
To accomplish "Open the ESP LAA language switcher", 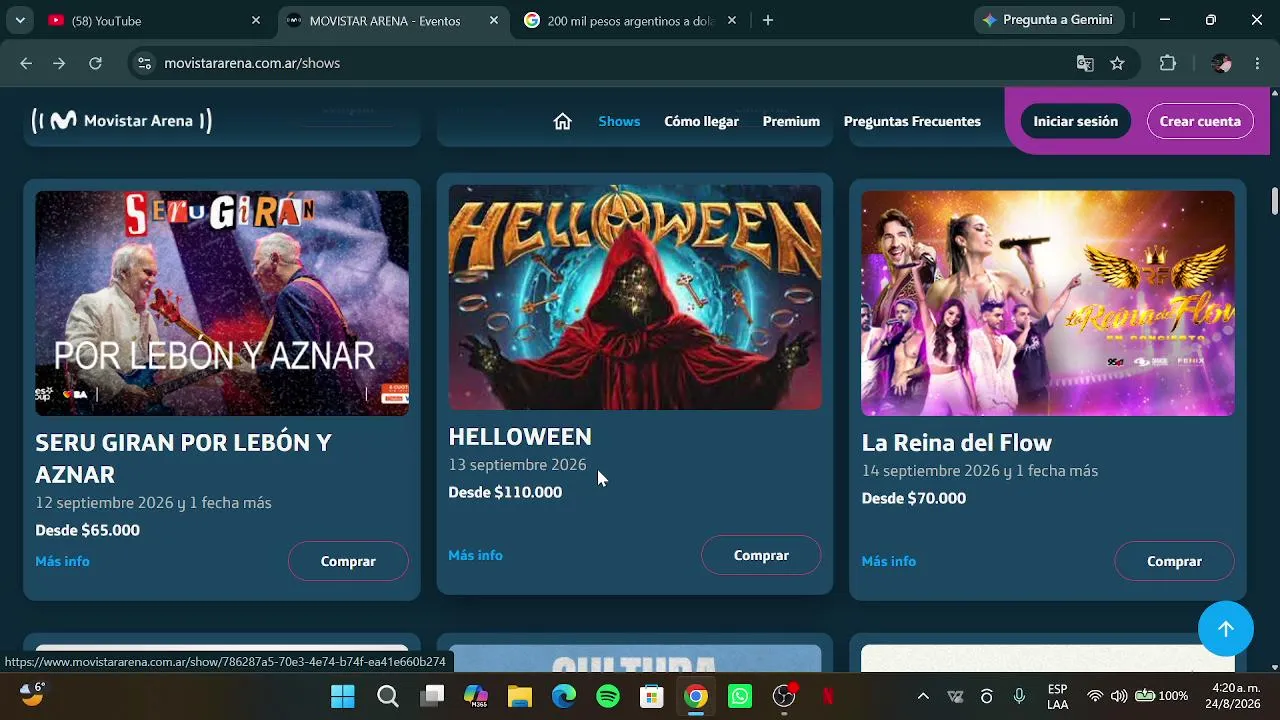I will click(1057, 696).
